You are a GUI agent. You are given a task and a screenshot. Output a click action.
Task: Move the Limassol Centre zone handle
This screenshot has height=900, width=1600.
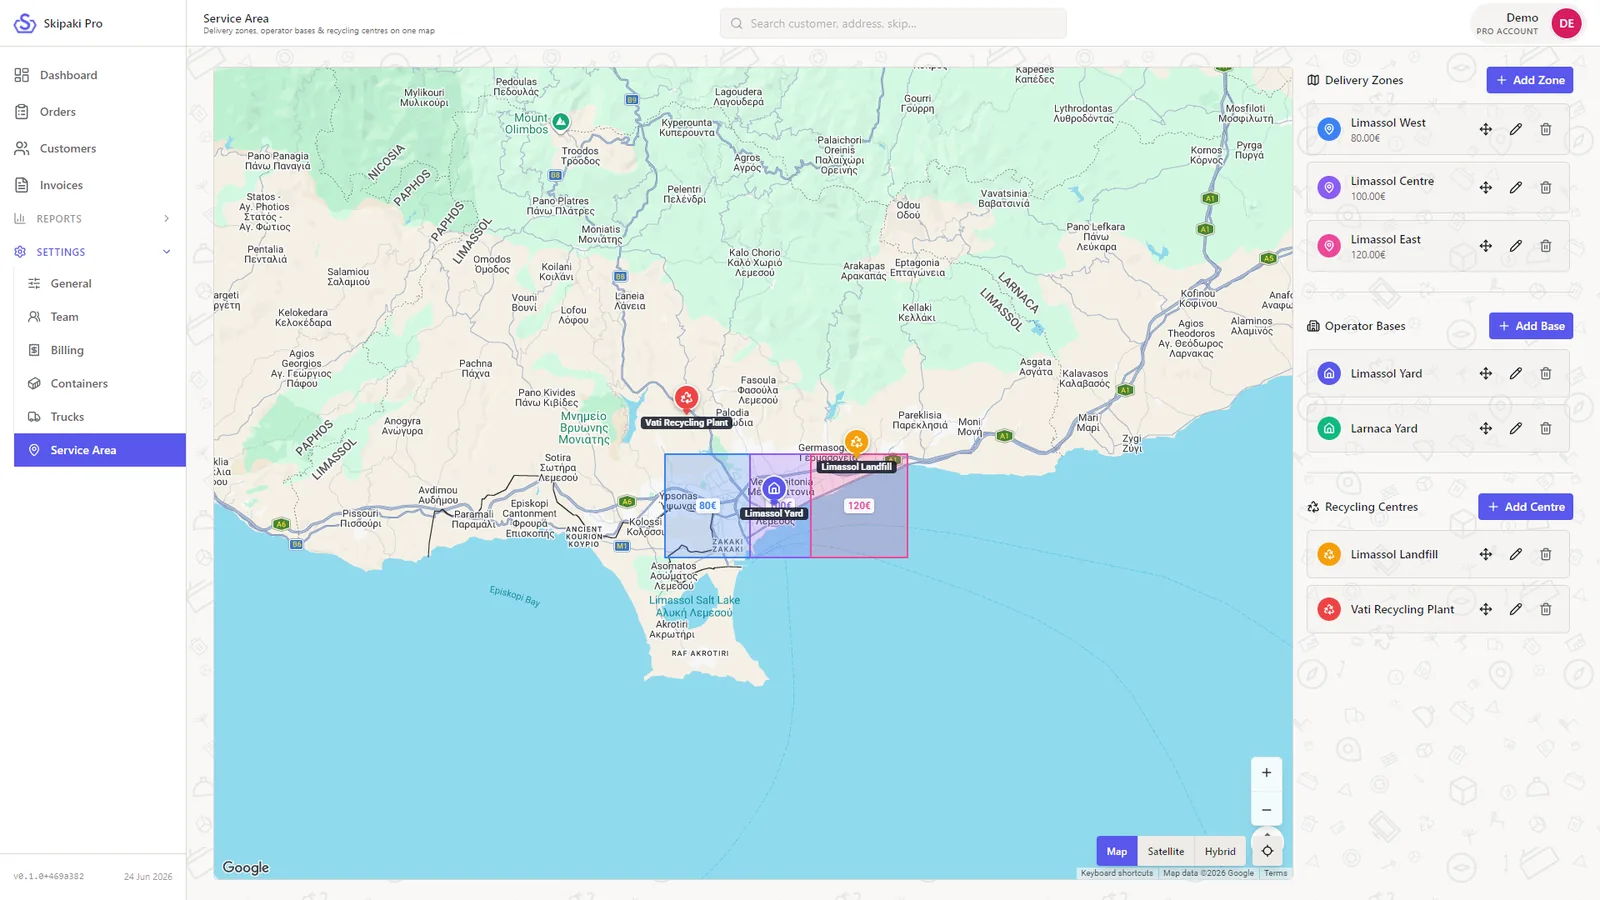[1486, 188]
